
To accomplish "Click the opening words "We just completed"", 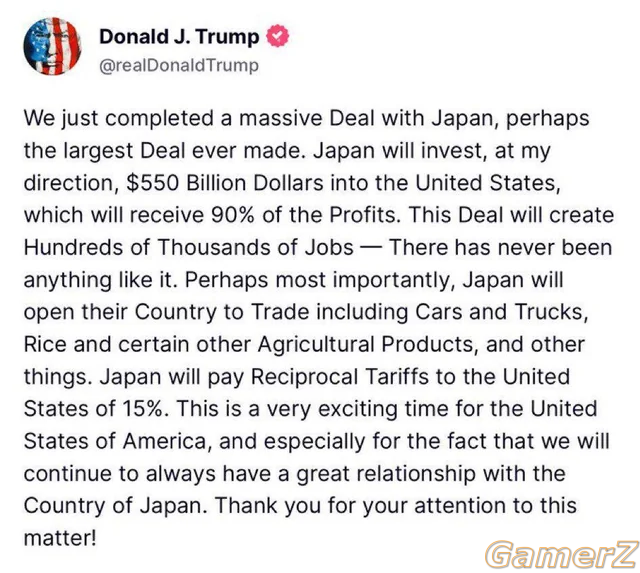I will (119, 119).
